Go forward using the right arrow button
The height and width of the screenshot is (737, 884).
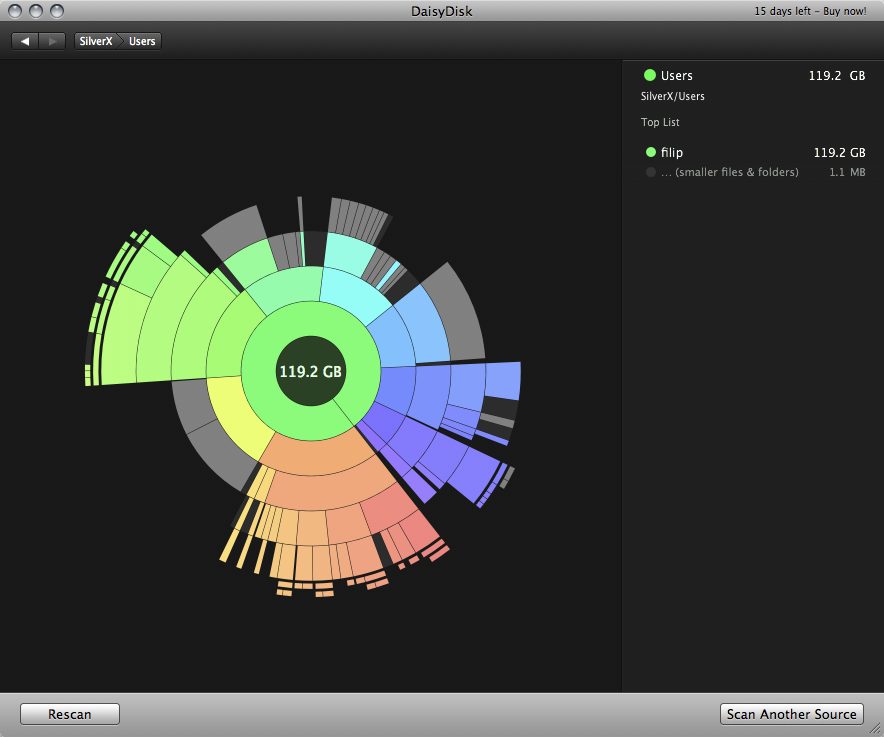click(x=52, y=41)
